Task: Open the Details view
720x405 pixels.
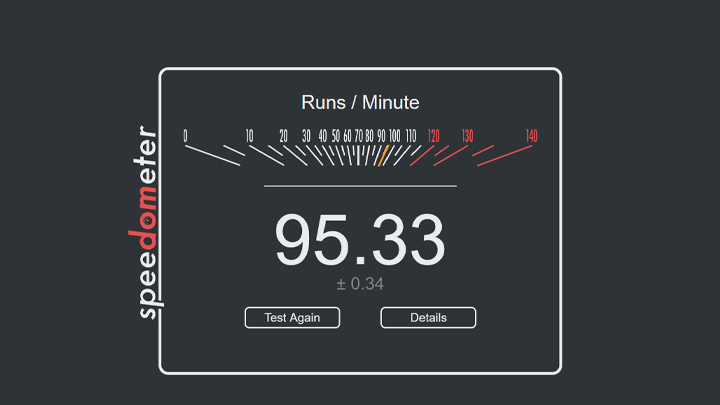Action: point(428,318)
